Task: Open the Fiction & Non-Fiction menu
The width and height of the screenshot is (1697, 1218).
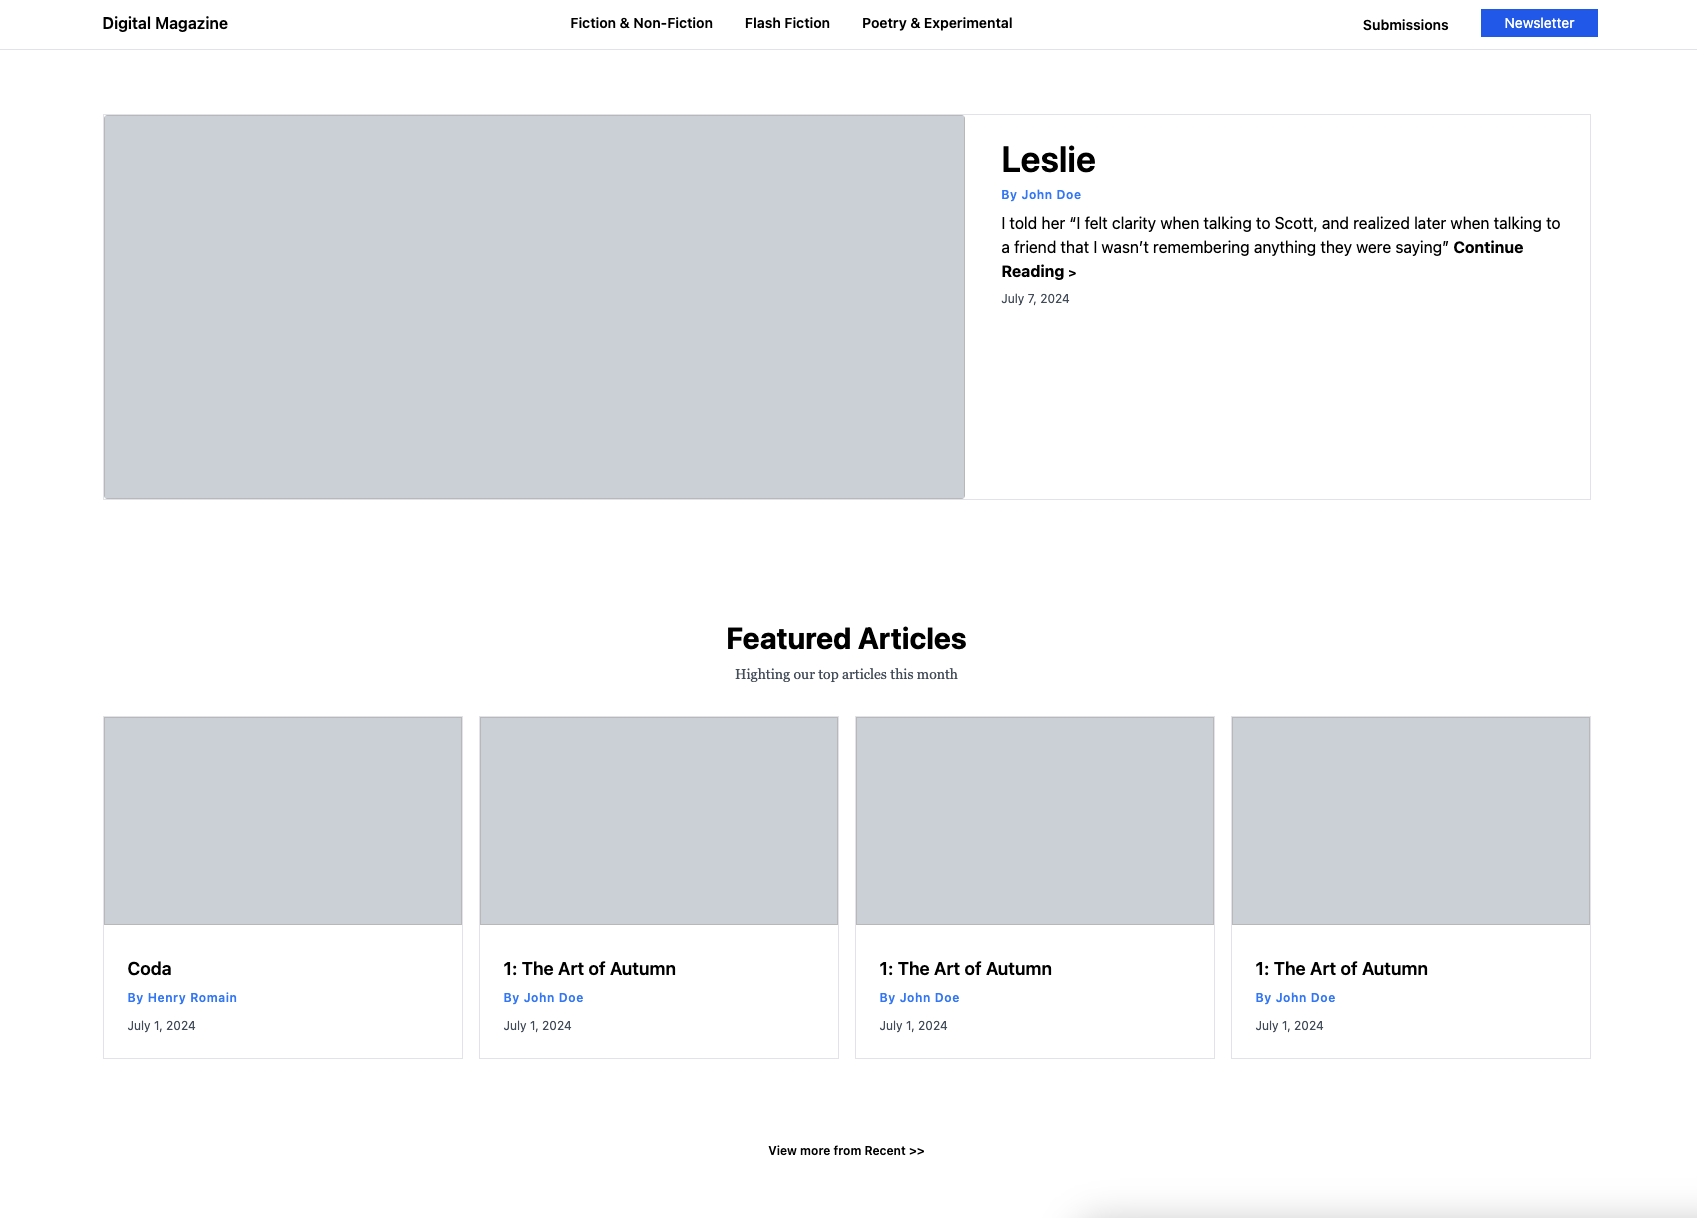Action: (641, 23)
